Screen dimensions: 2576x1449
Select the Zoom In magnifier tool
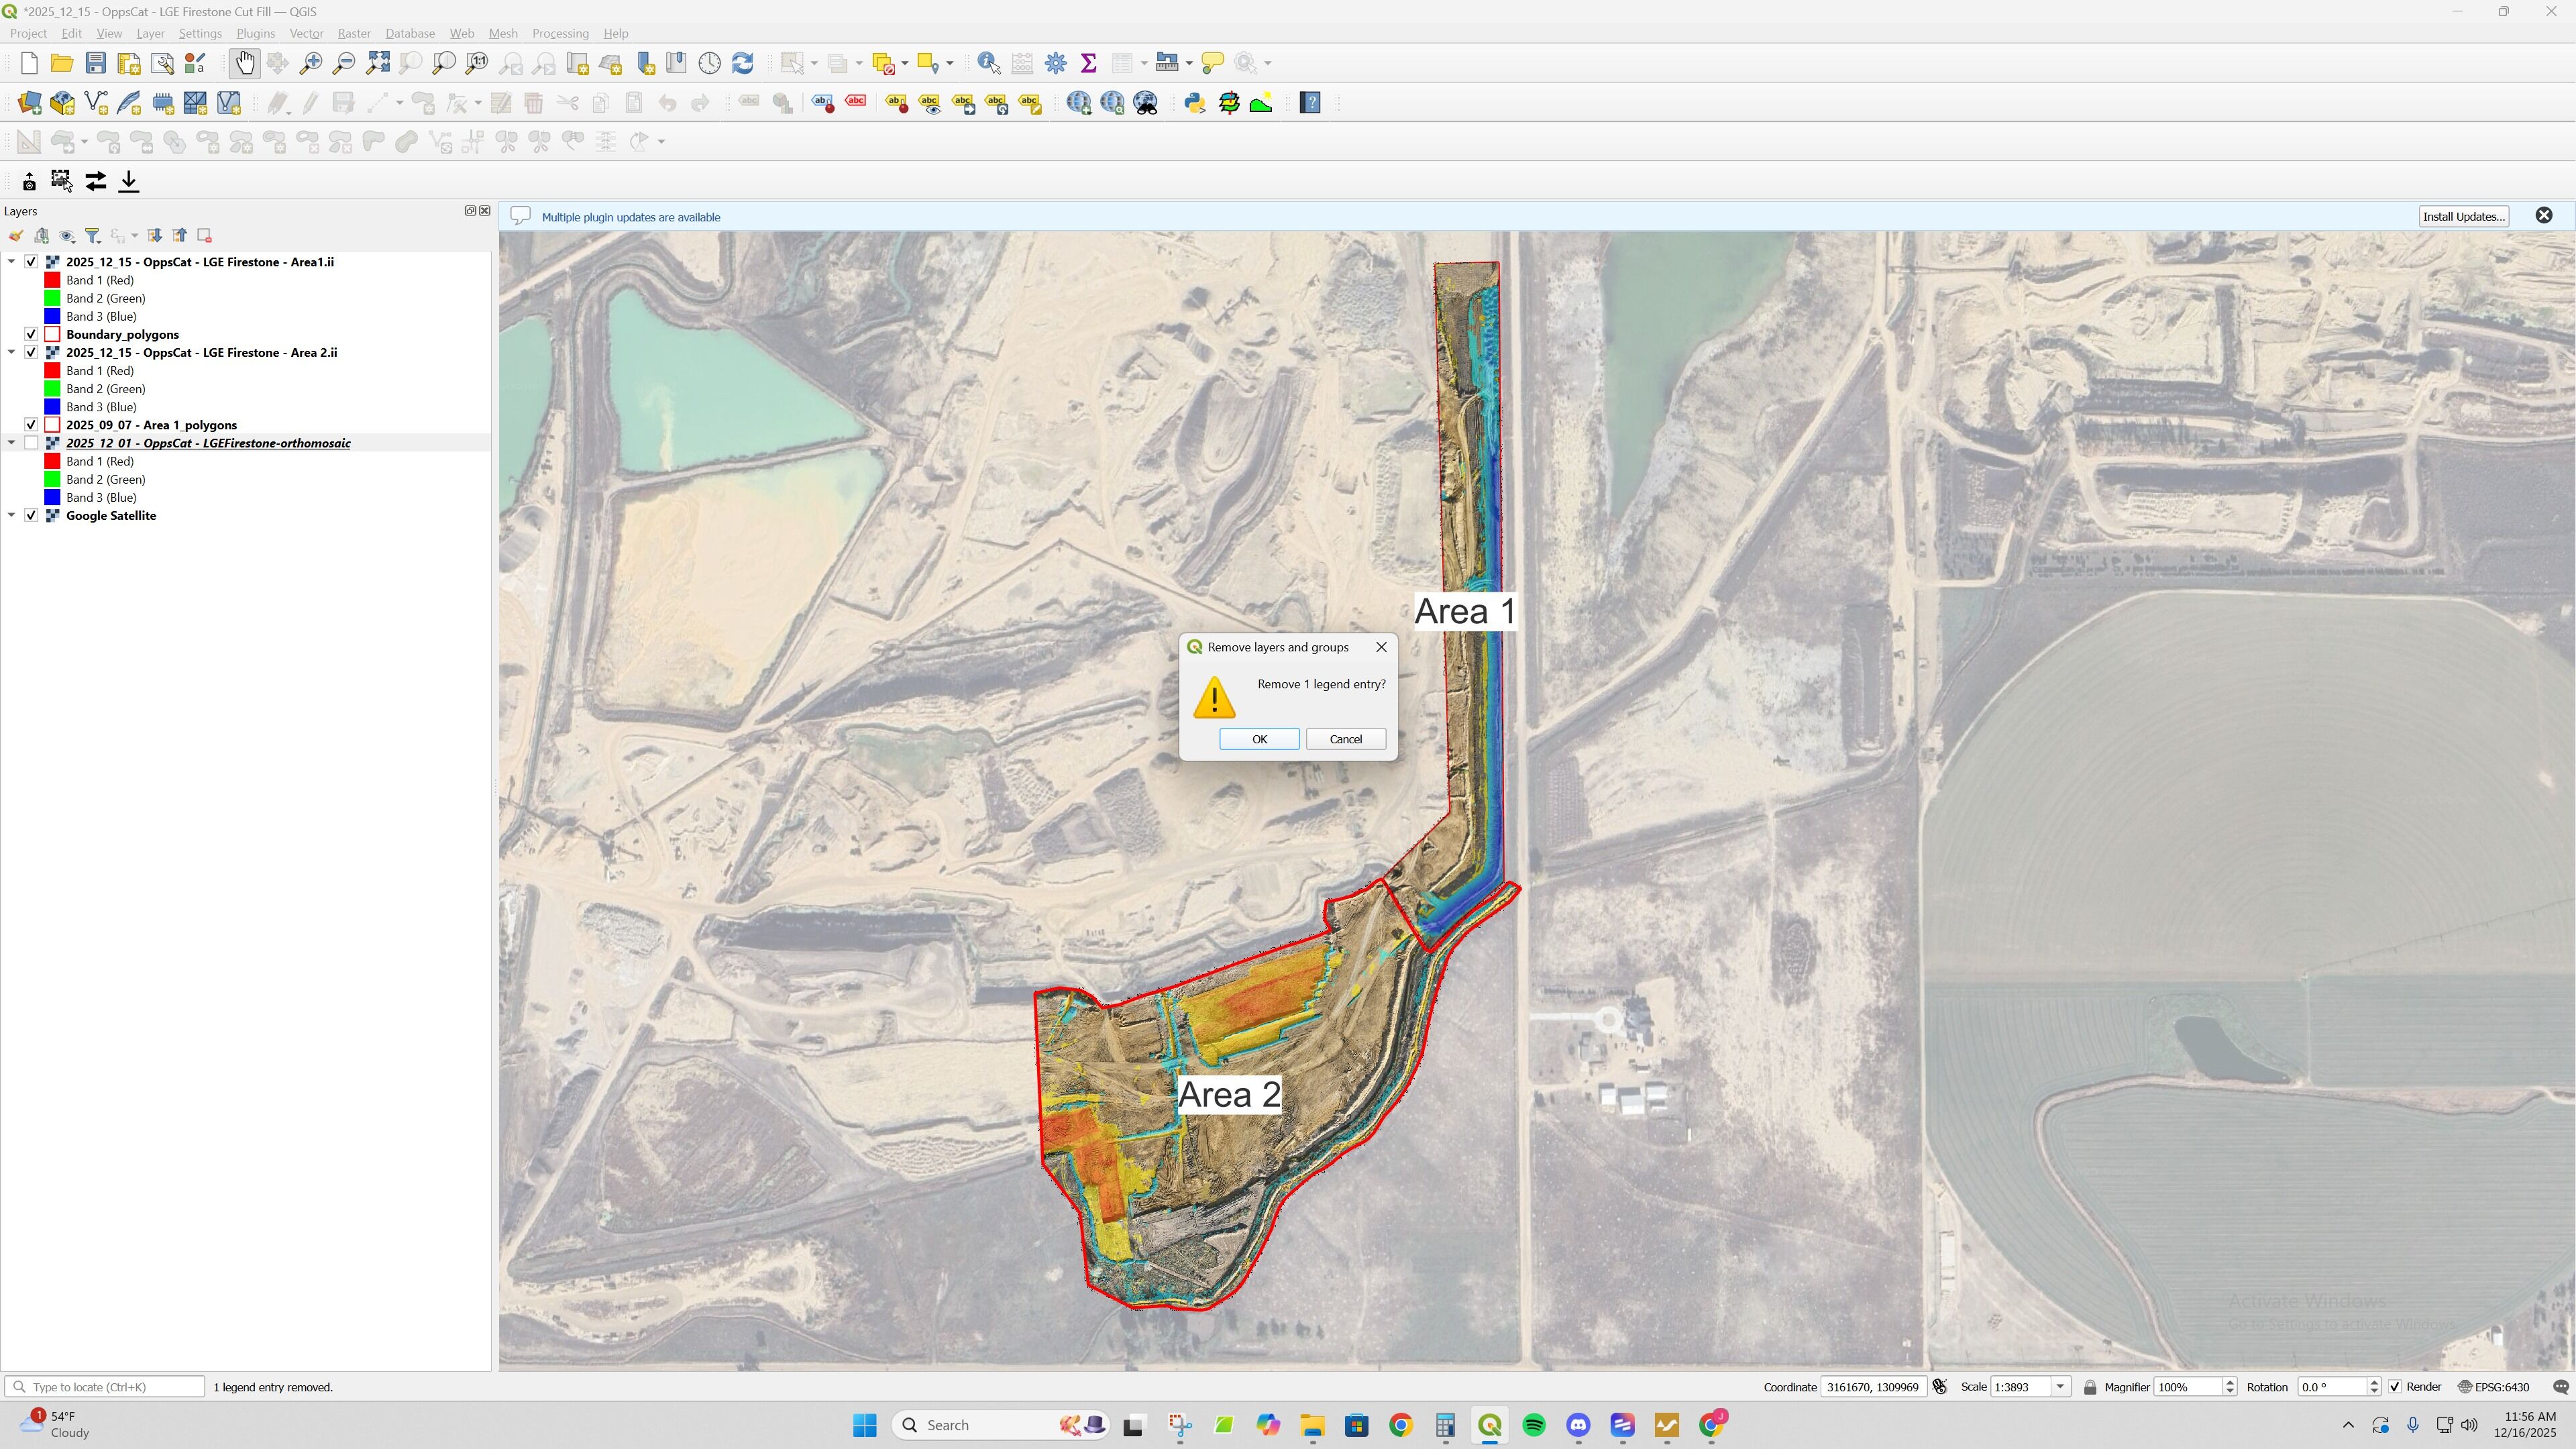(x=311, y=63)
